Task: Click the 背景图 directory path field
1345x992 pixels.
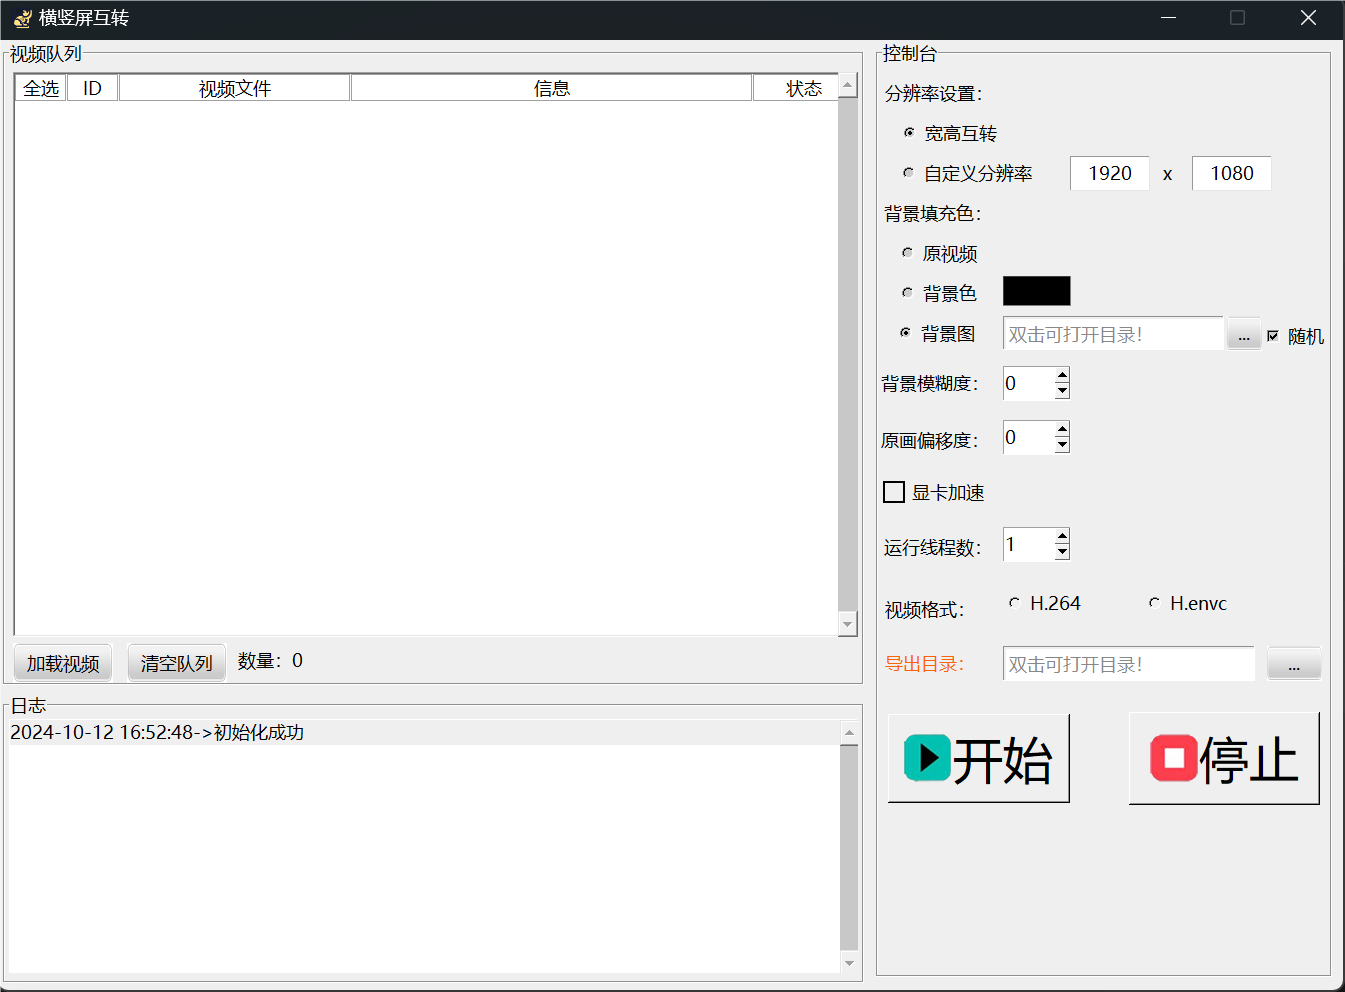Action: pyautogui.click(x=1113, y=334)
